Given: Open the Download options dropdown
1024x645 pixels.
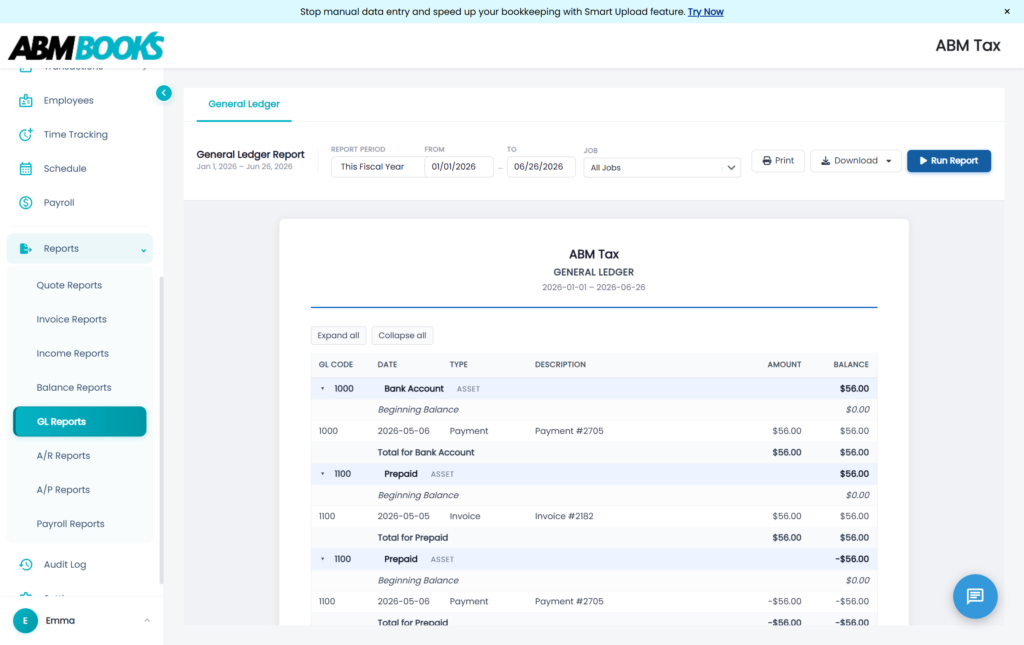Looking at the screenshot, I should click(x=856, y=161).
